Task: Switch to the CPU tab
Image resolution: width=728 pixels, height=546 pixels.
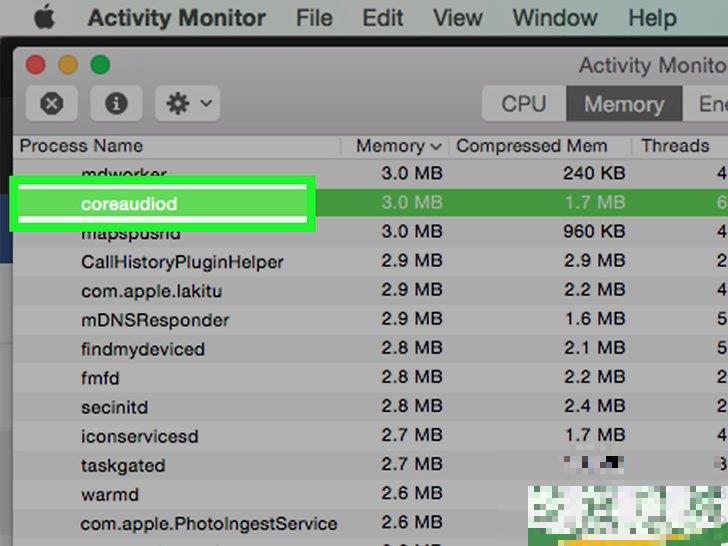Action: pyautogui.click(x=524, y=104)
